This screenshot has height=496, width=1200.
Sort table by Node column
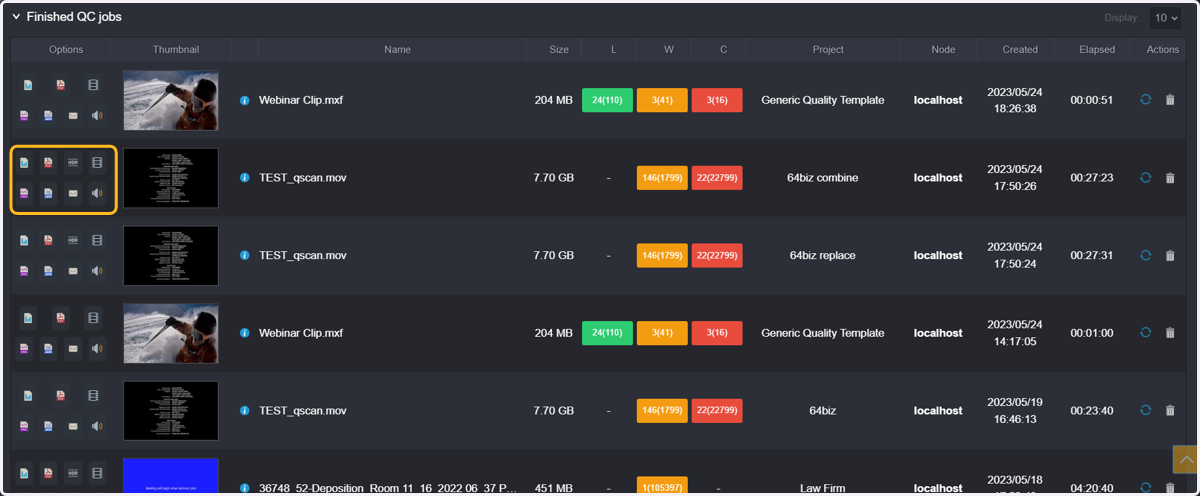tap(943, 49)
